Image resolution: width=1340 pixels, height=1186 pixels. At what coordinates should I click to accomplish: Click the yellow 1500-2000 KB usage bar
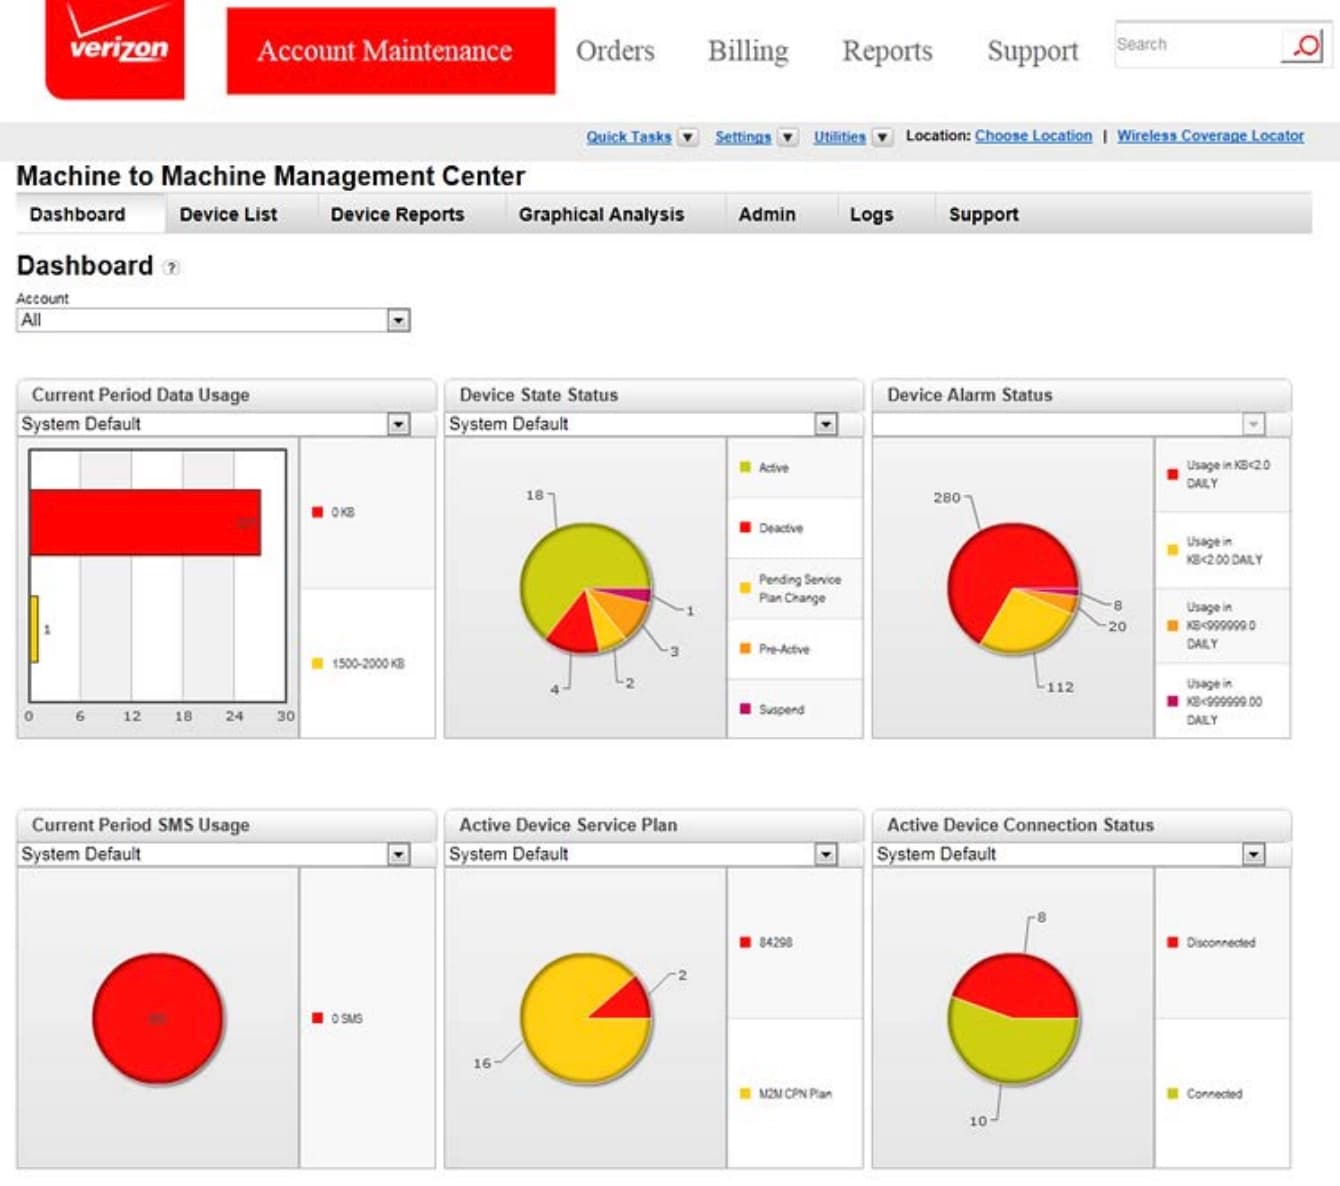pos(34,629)
